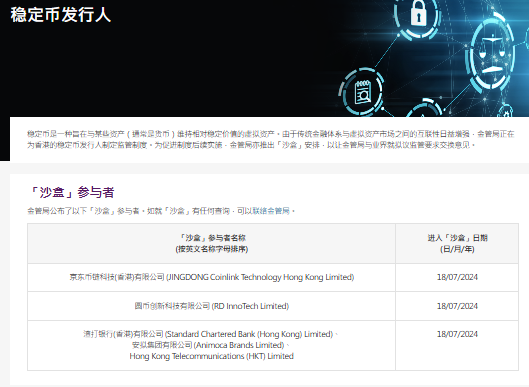Image resolution: width=529 pixels, height=387 pixels.
Task: Select the stablecoin introduction paragraph text
Action: coord(271,139)
